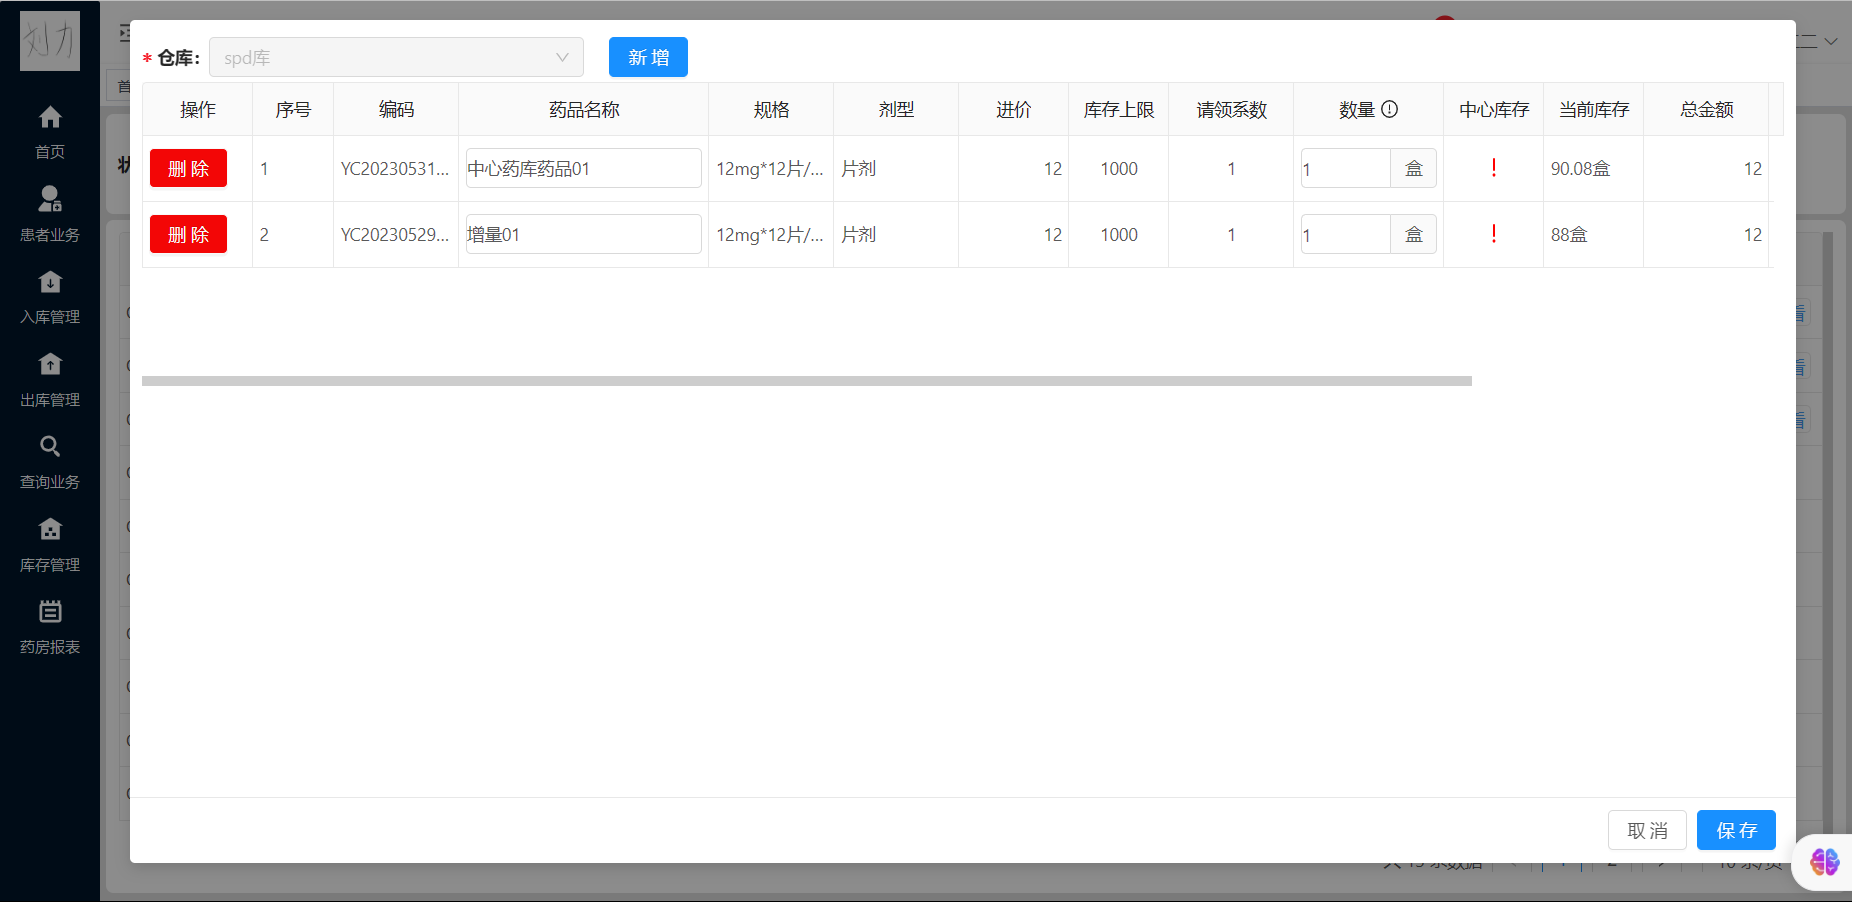The image size is (1852, 902).
Task: Click the 进价 column header
Action: pyautogui.click(x=1013, y=109)
